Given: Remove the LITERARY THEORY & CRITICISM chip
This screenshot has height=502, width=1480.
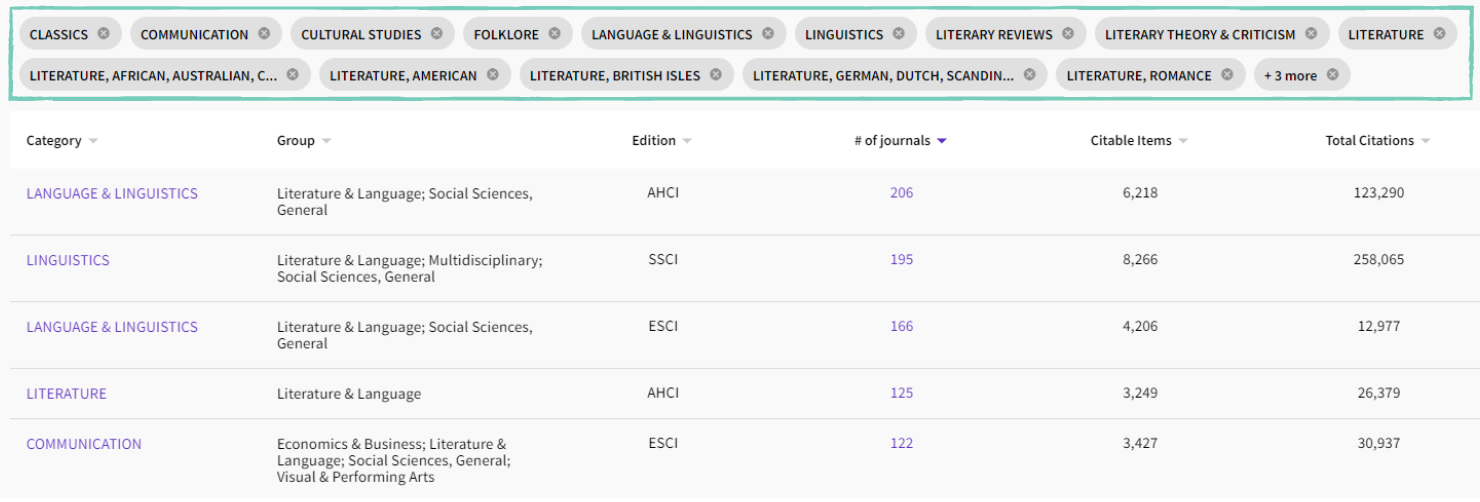Looking at the screenshot, I should [x=1311, y=34].
